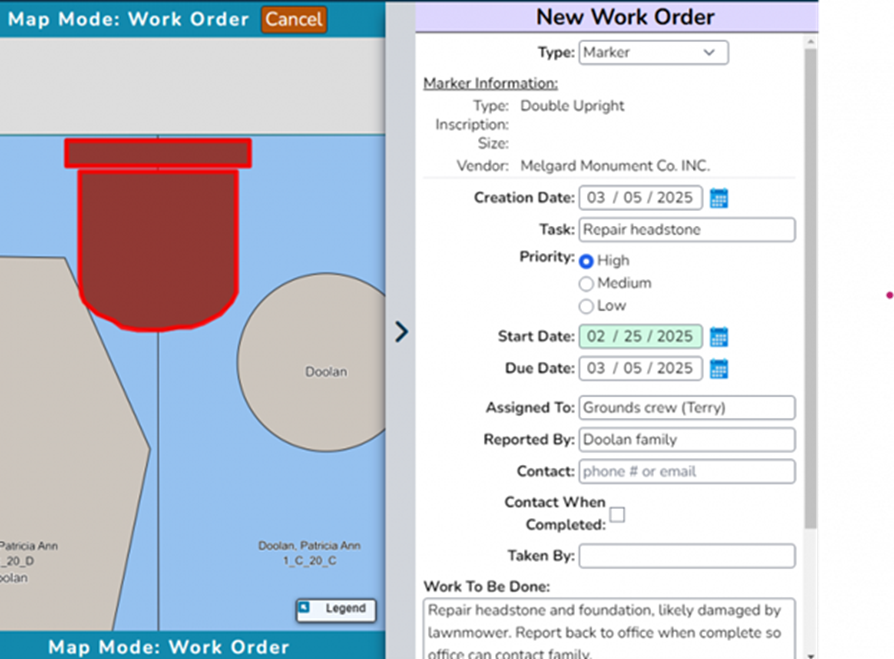The width and height of the screenshot is (894, 659).
Task: Click the plot label 1_C_20_C
Action: 310,561
